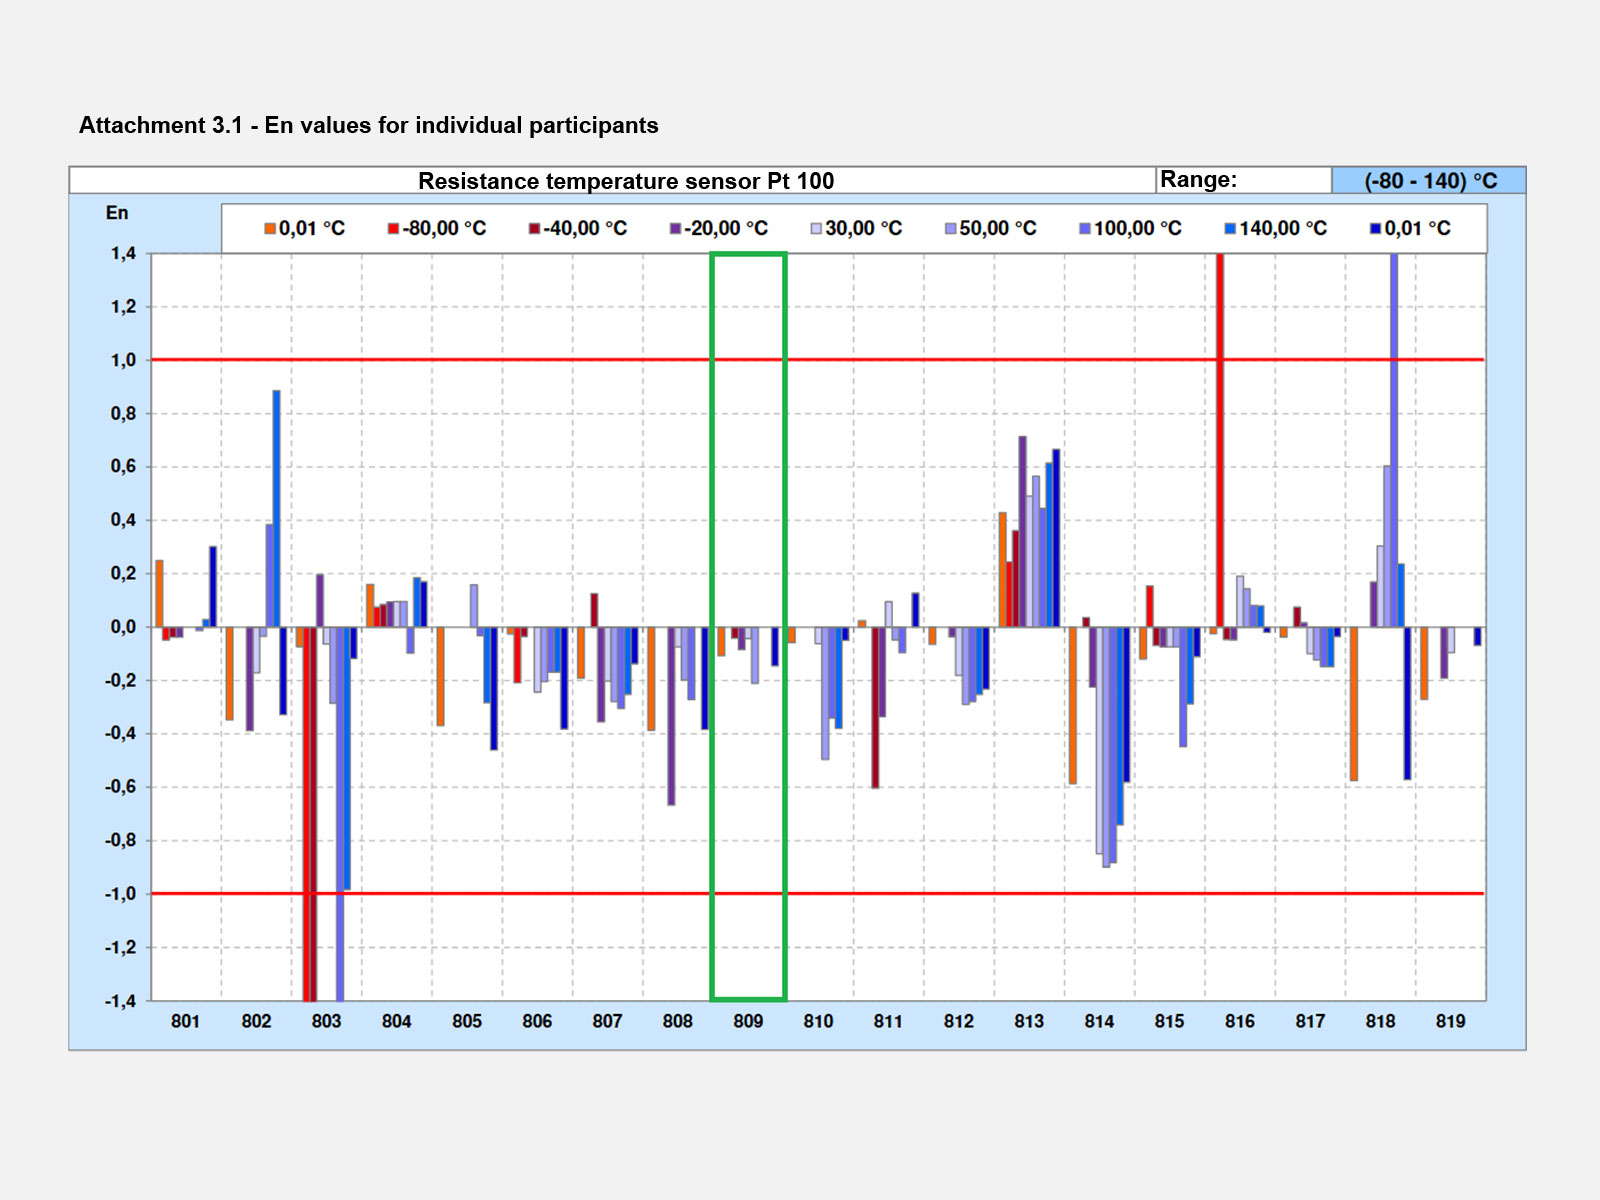
Task: Click the tall red bar at participant 816
Action: tap(1220, 440)
